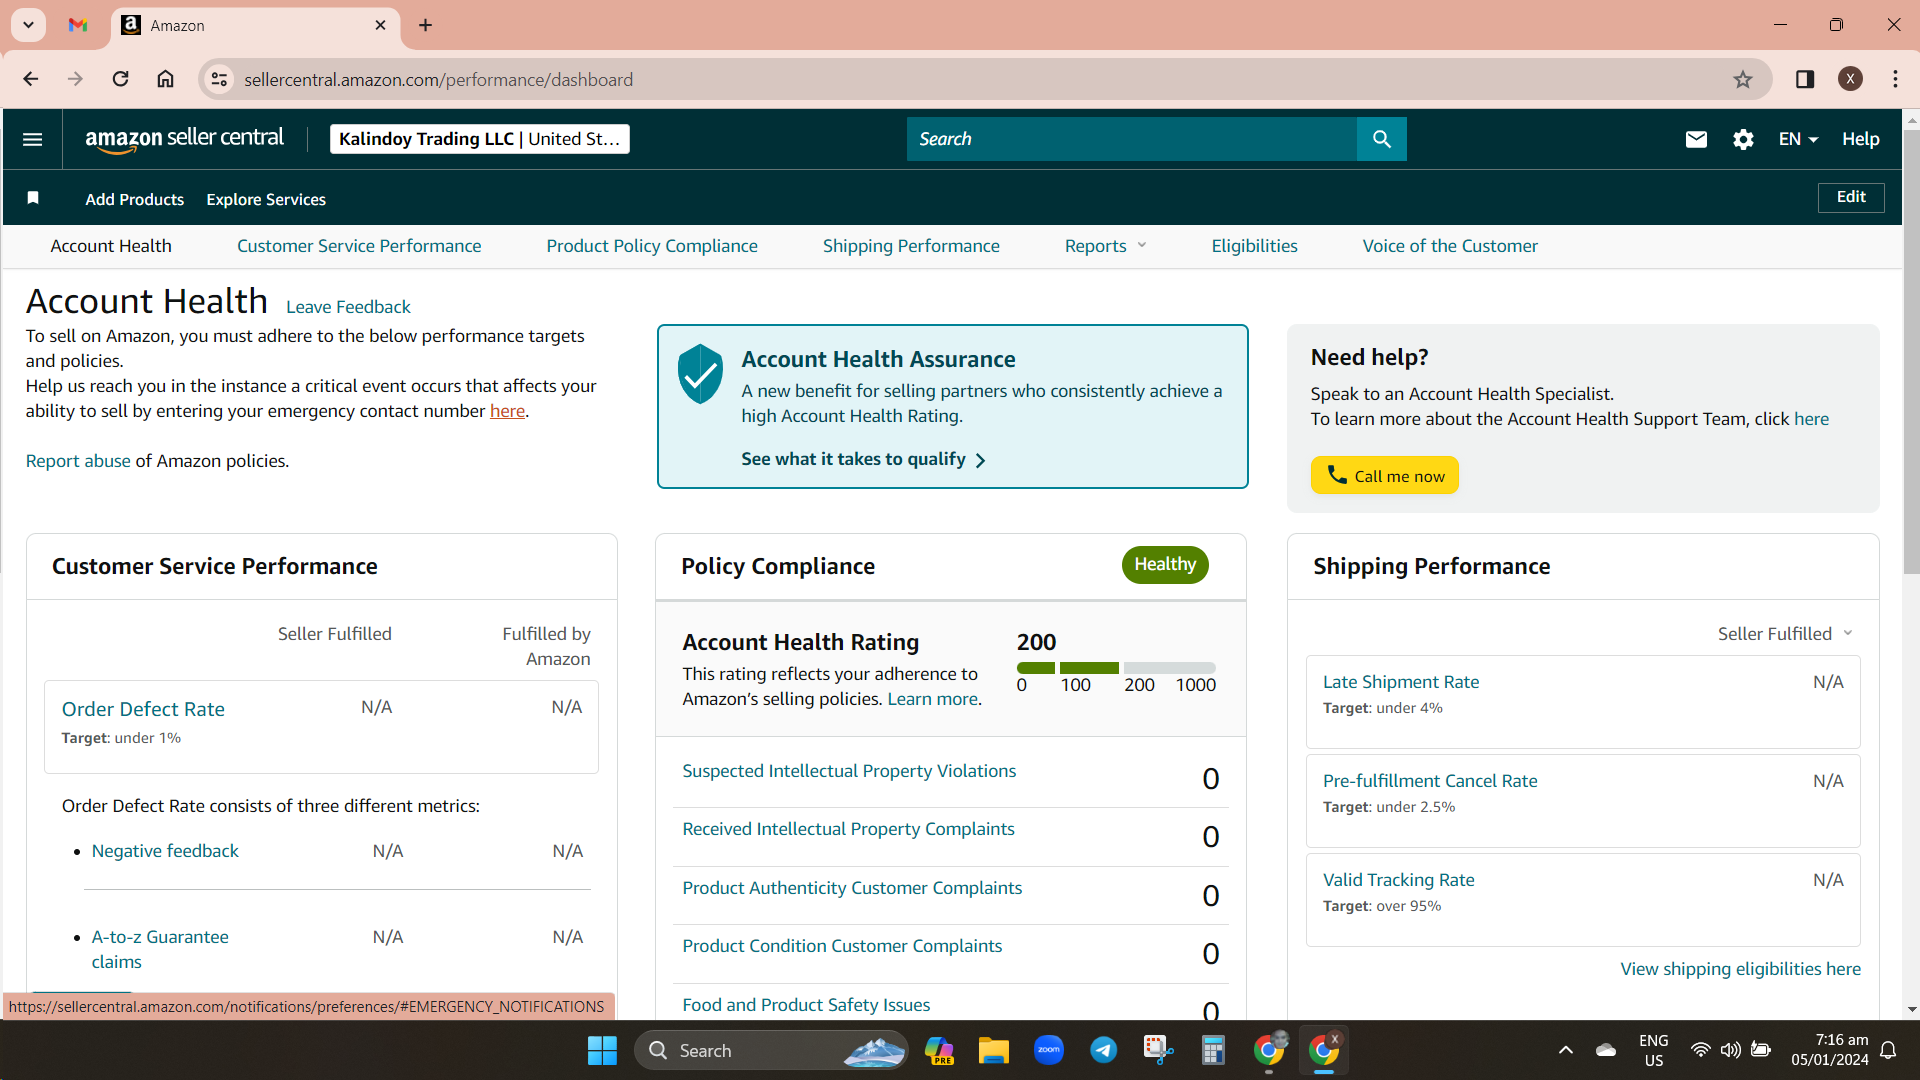Screen dimensions: 1920x1080
Task: Open the Snipping Tool in taskbar
Action: pos(1158,1050)
